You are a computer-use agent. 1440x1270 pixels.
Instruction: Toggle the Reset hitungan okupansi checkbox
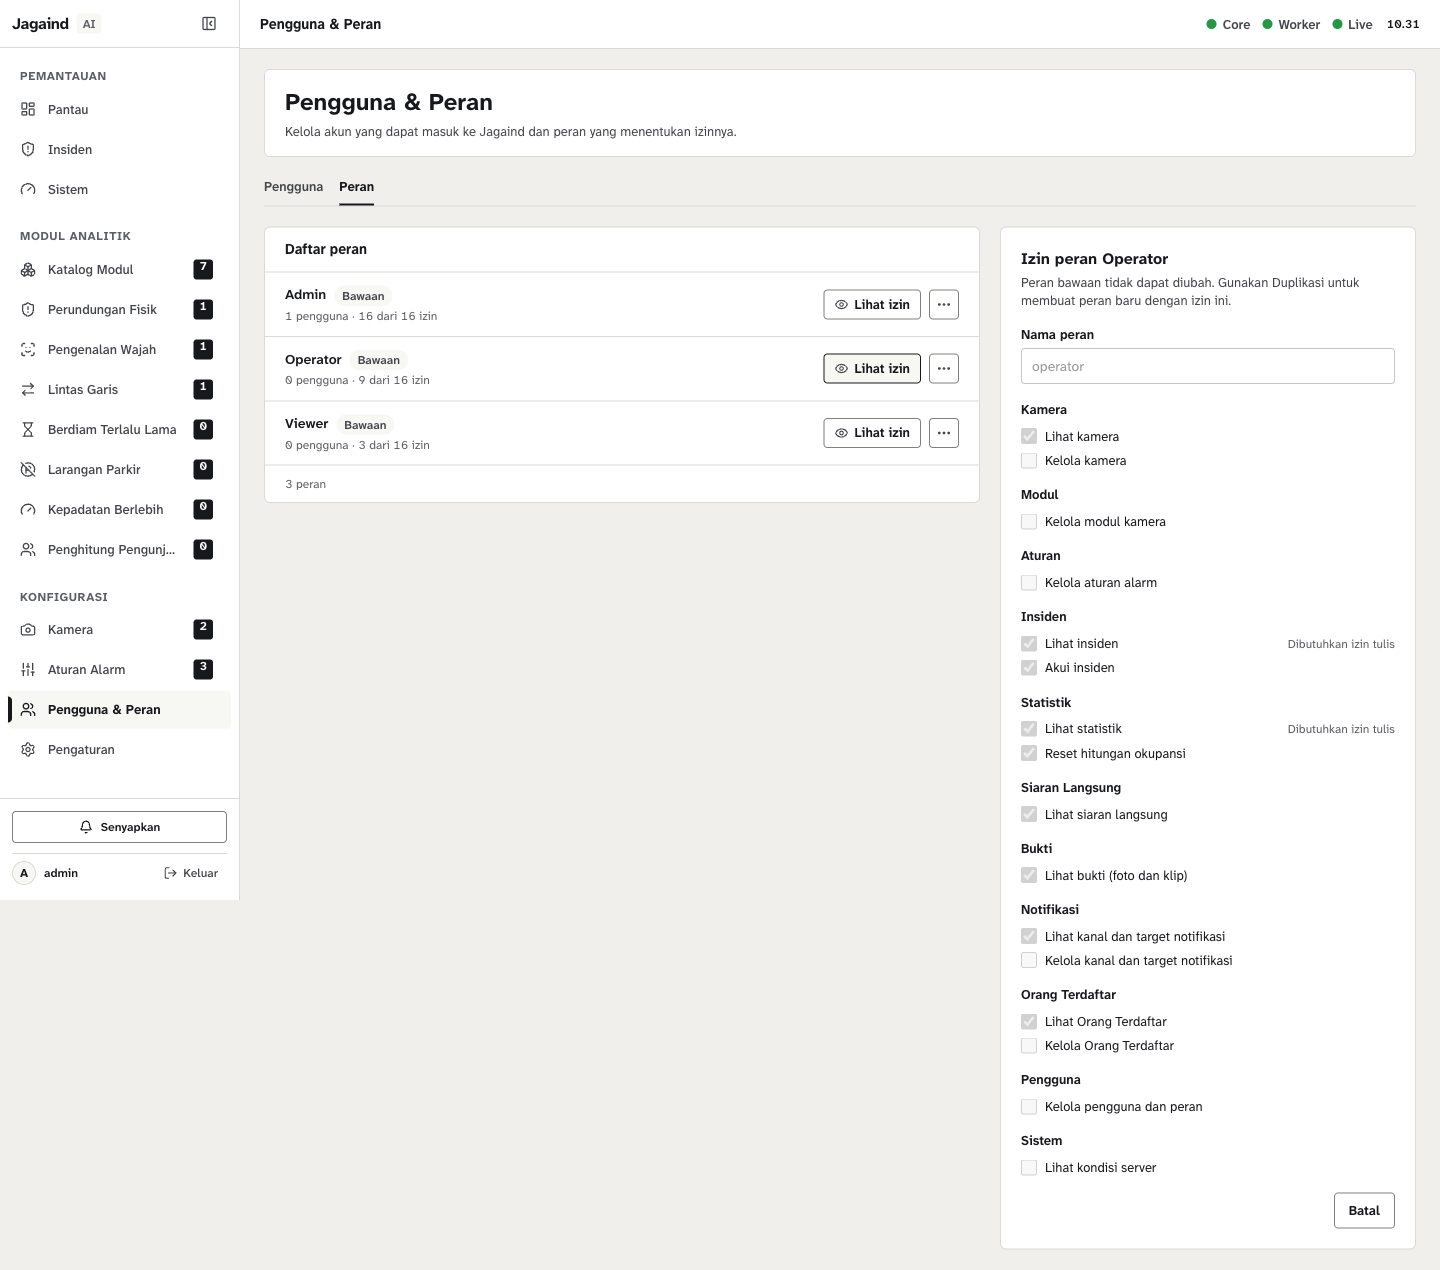click(1029, 753)
